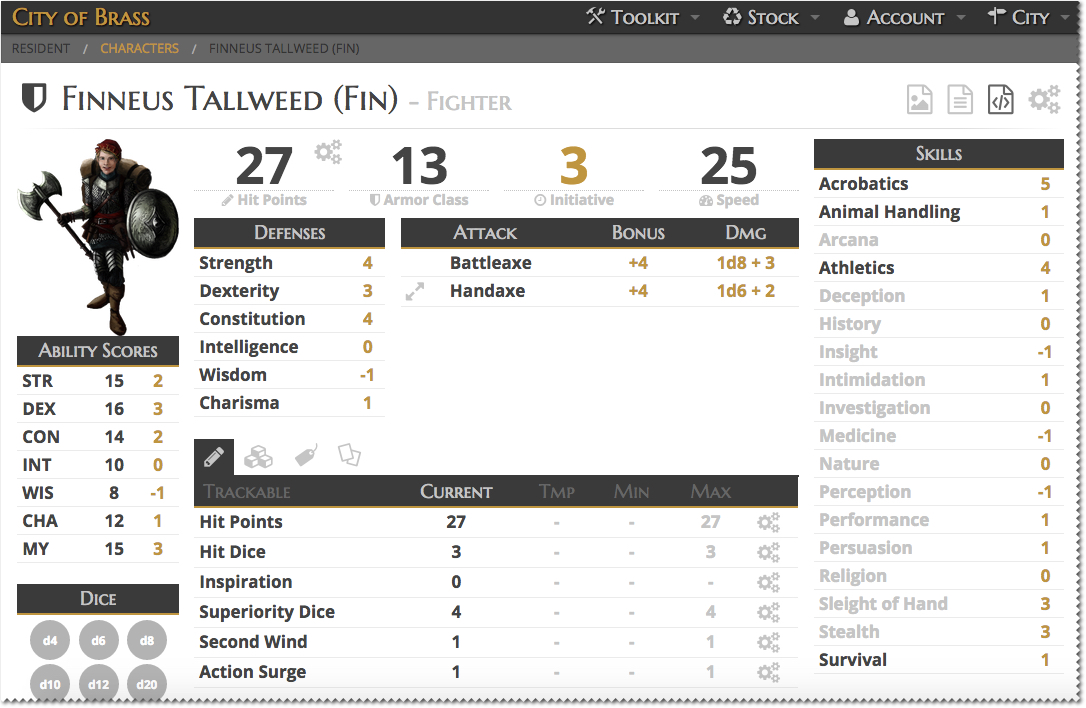The width and height of the screenshot is (1086, 708).
Task: Click the code view icon
Action: (x=1000, y=99)
